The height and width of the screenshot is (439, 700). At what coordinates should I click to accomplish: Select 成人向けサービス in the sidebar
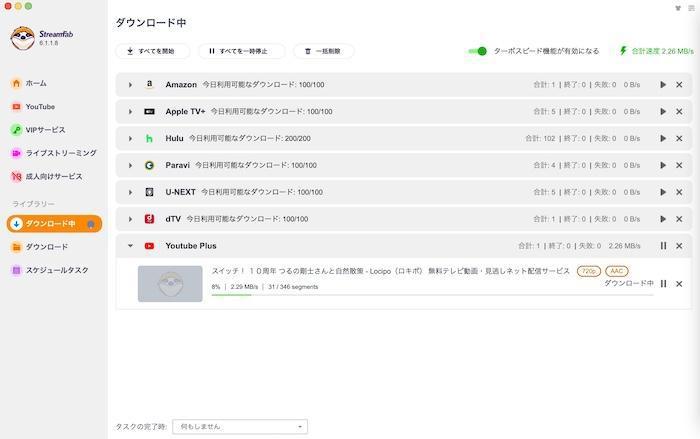pyautogui.click(x=46, y=176)
